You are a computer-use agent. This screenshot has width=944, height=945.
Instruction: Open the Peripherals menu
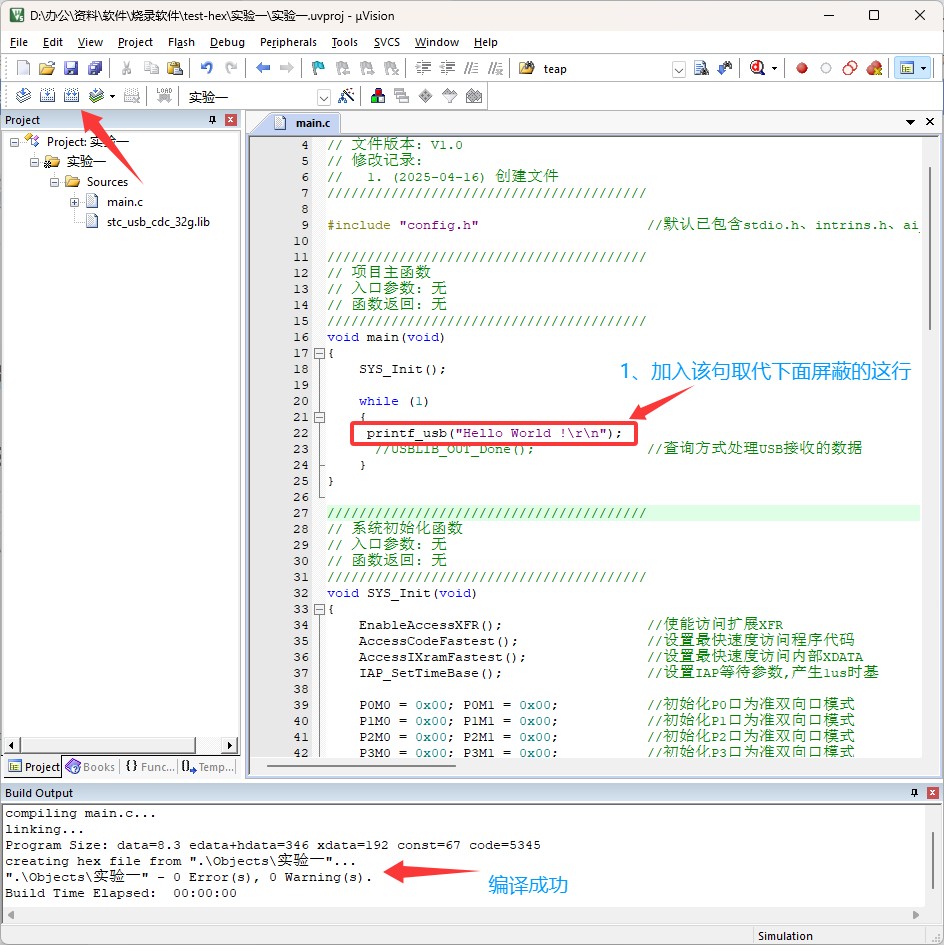point(288,42)
